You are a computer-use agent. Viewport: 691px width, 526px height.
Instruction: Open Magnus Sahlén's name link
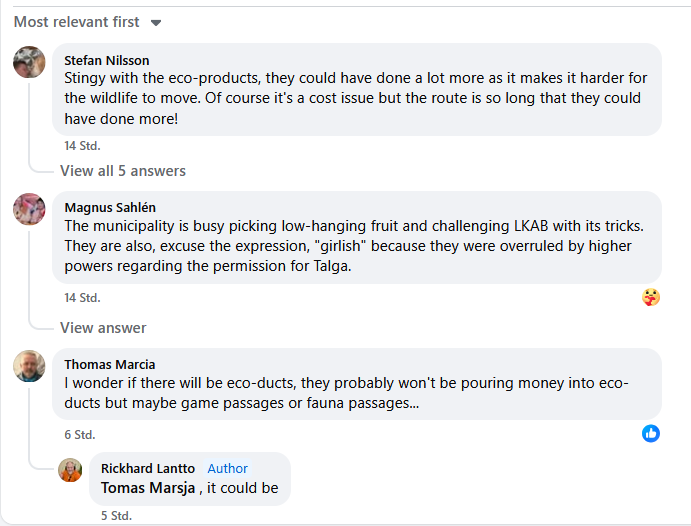pos(110,207)
